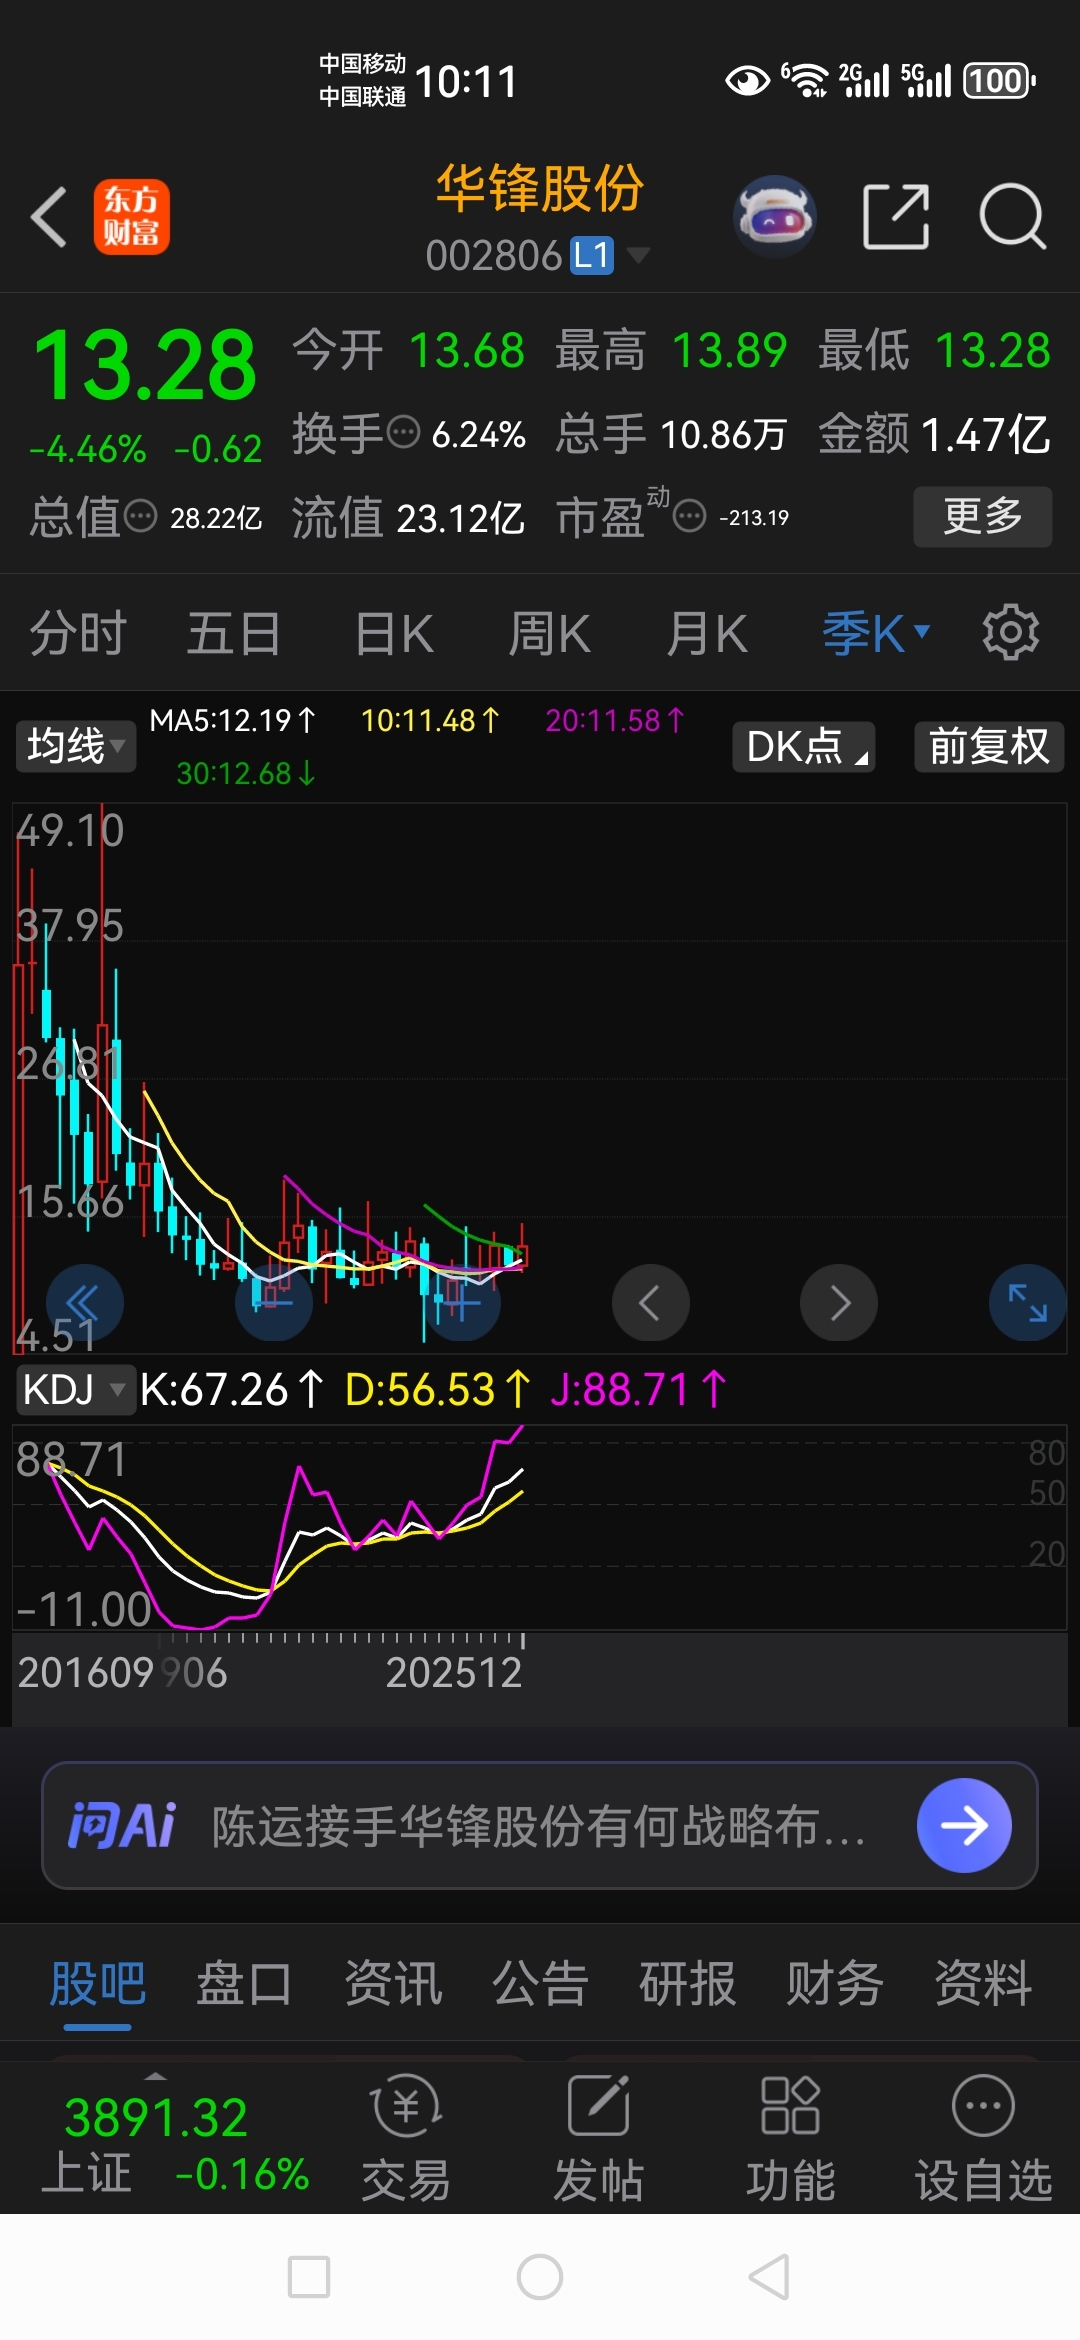Tap the 问AI question input bar
Screen dimensions: 1080x2340
click(540, 1825)
